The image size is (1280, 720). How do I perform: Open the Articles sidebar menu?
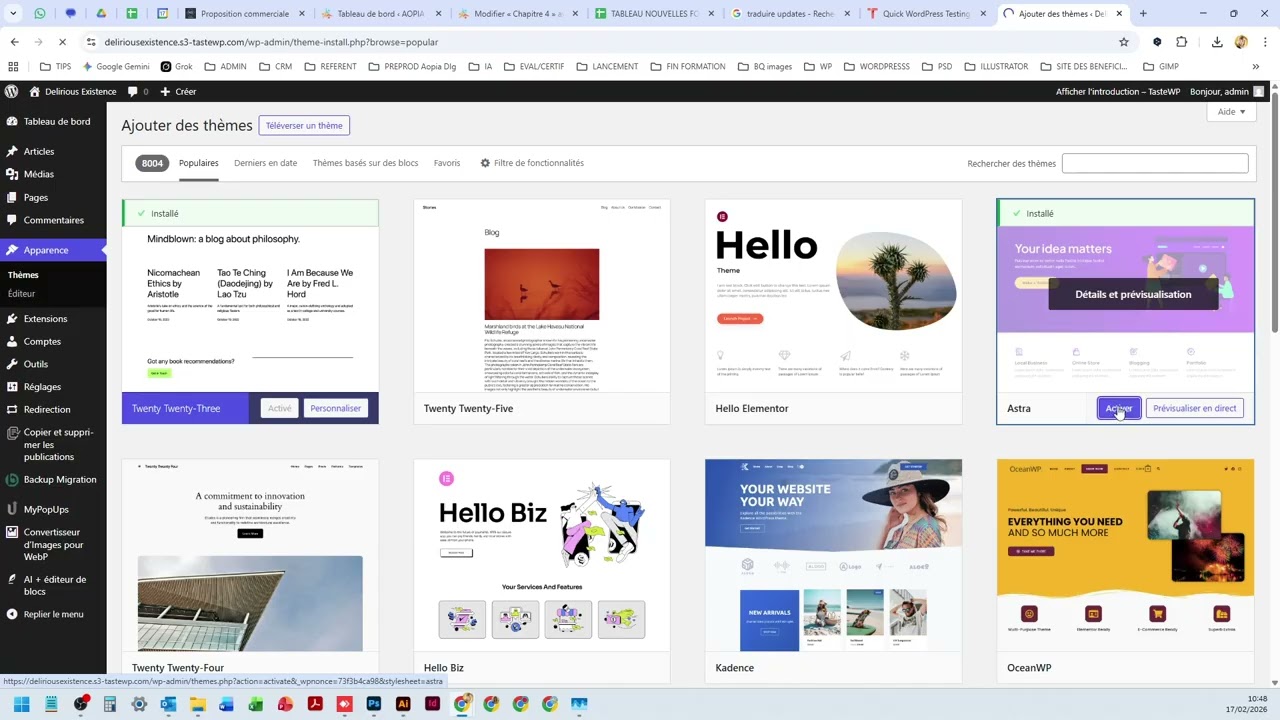click(x=53, y=151)
